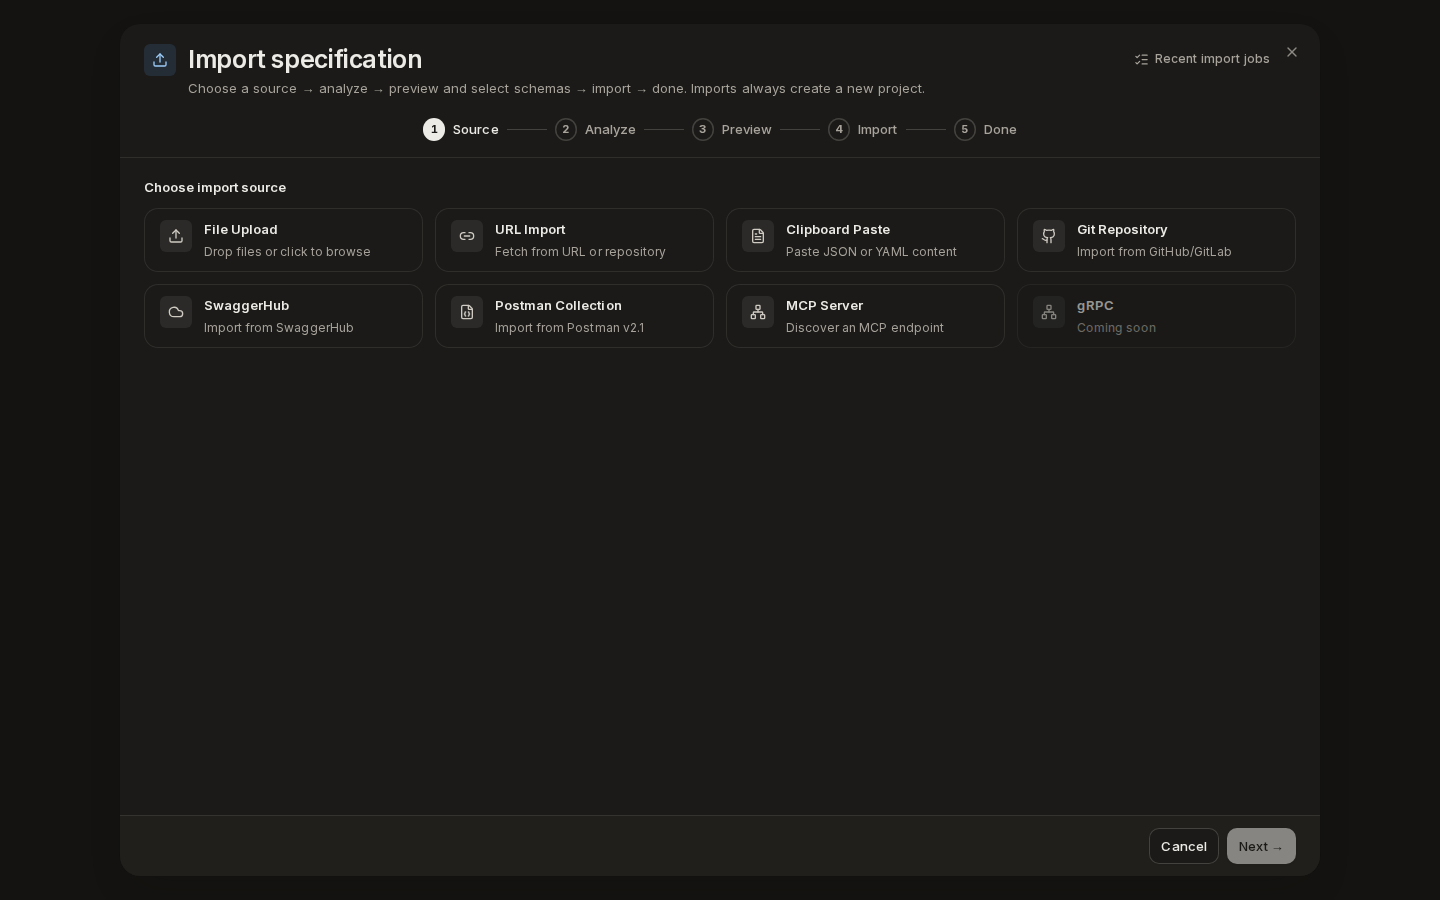
Task: Click the checklist icon next to Recent import jobs
Action: pyautogui.click(x=1141, y=59)
